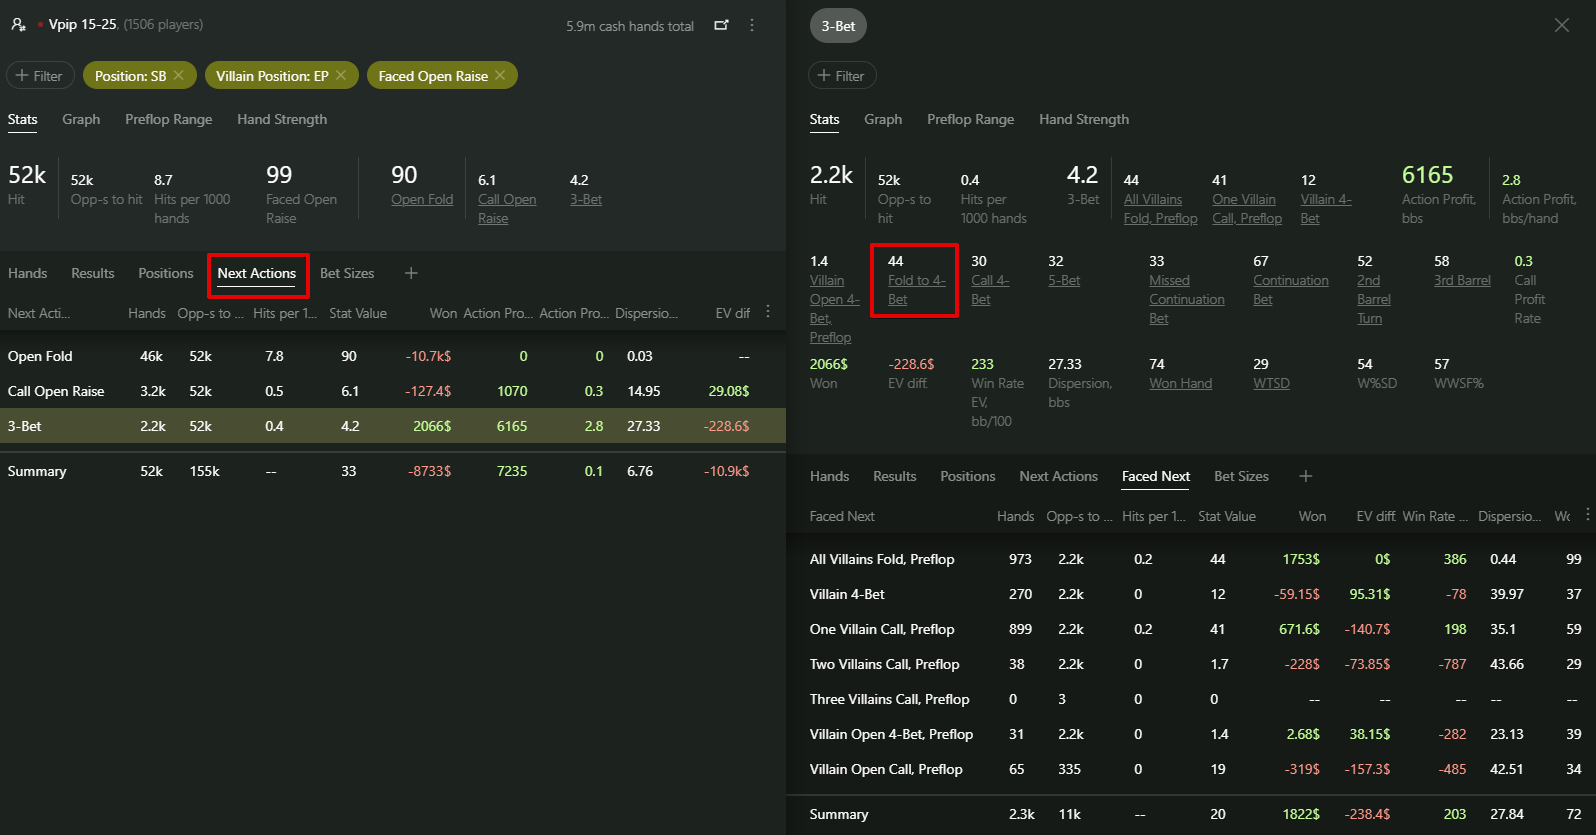
Task: Click the export/share icon beside cash hands total
Action: [721, 25]
